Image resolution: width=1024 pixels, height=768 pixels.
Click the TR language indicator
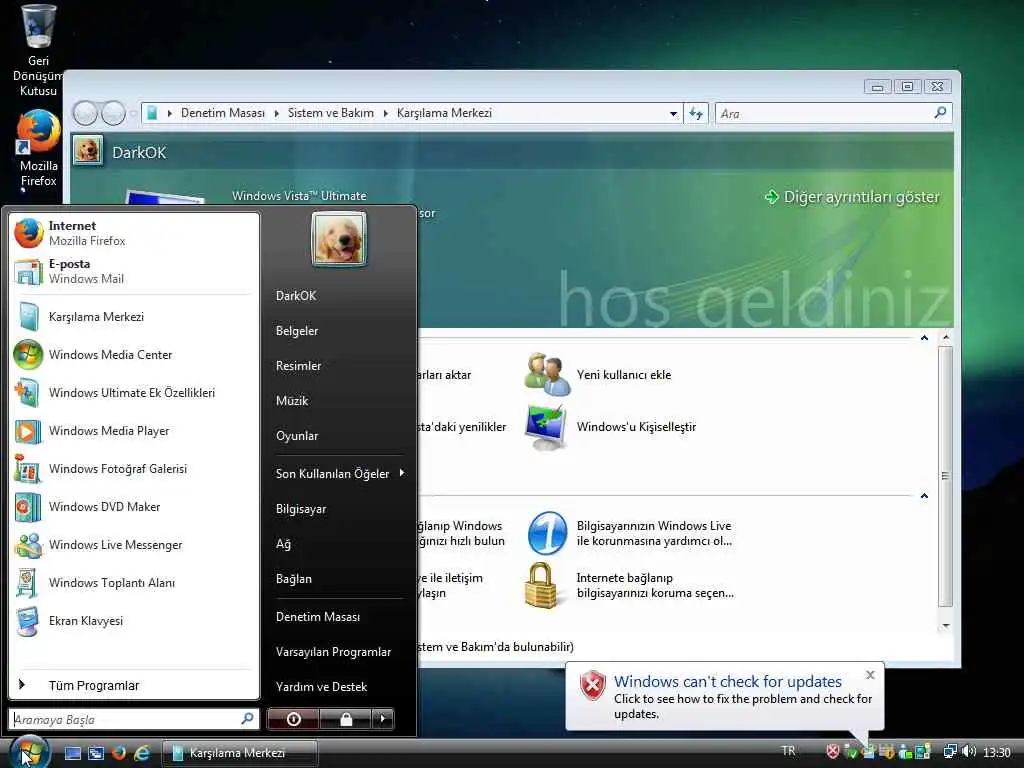(788, 751)
